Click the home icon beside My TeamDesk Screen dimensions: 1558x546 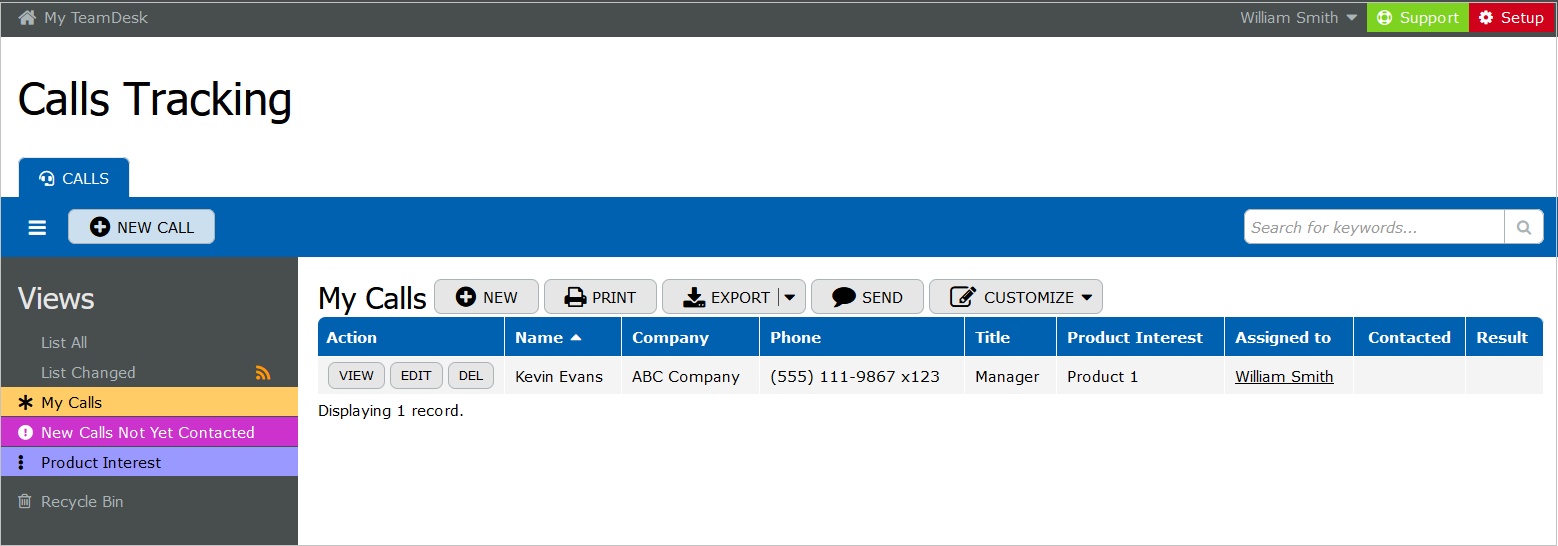pyautogui.click(x=27, y=18)
